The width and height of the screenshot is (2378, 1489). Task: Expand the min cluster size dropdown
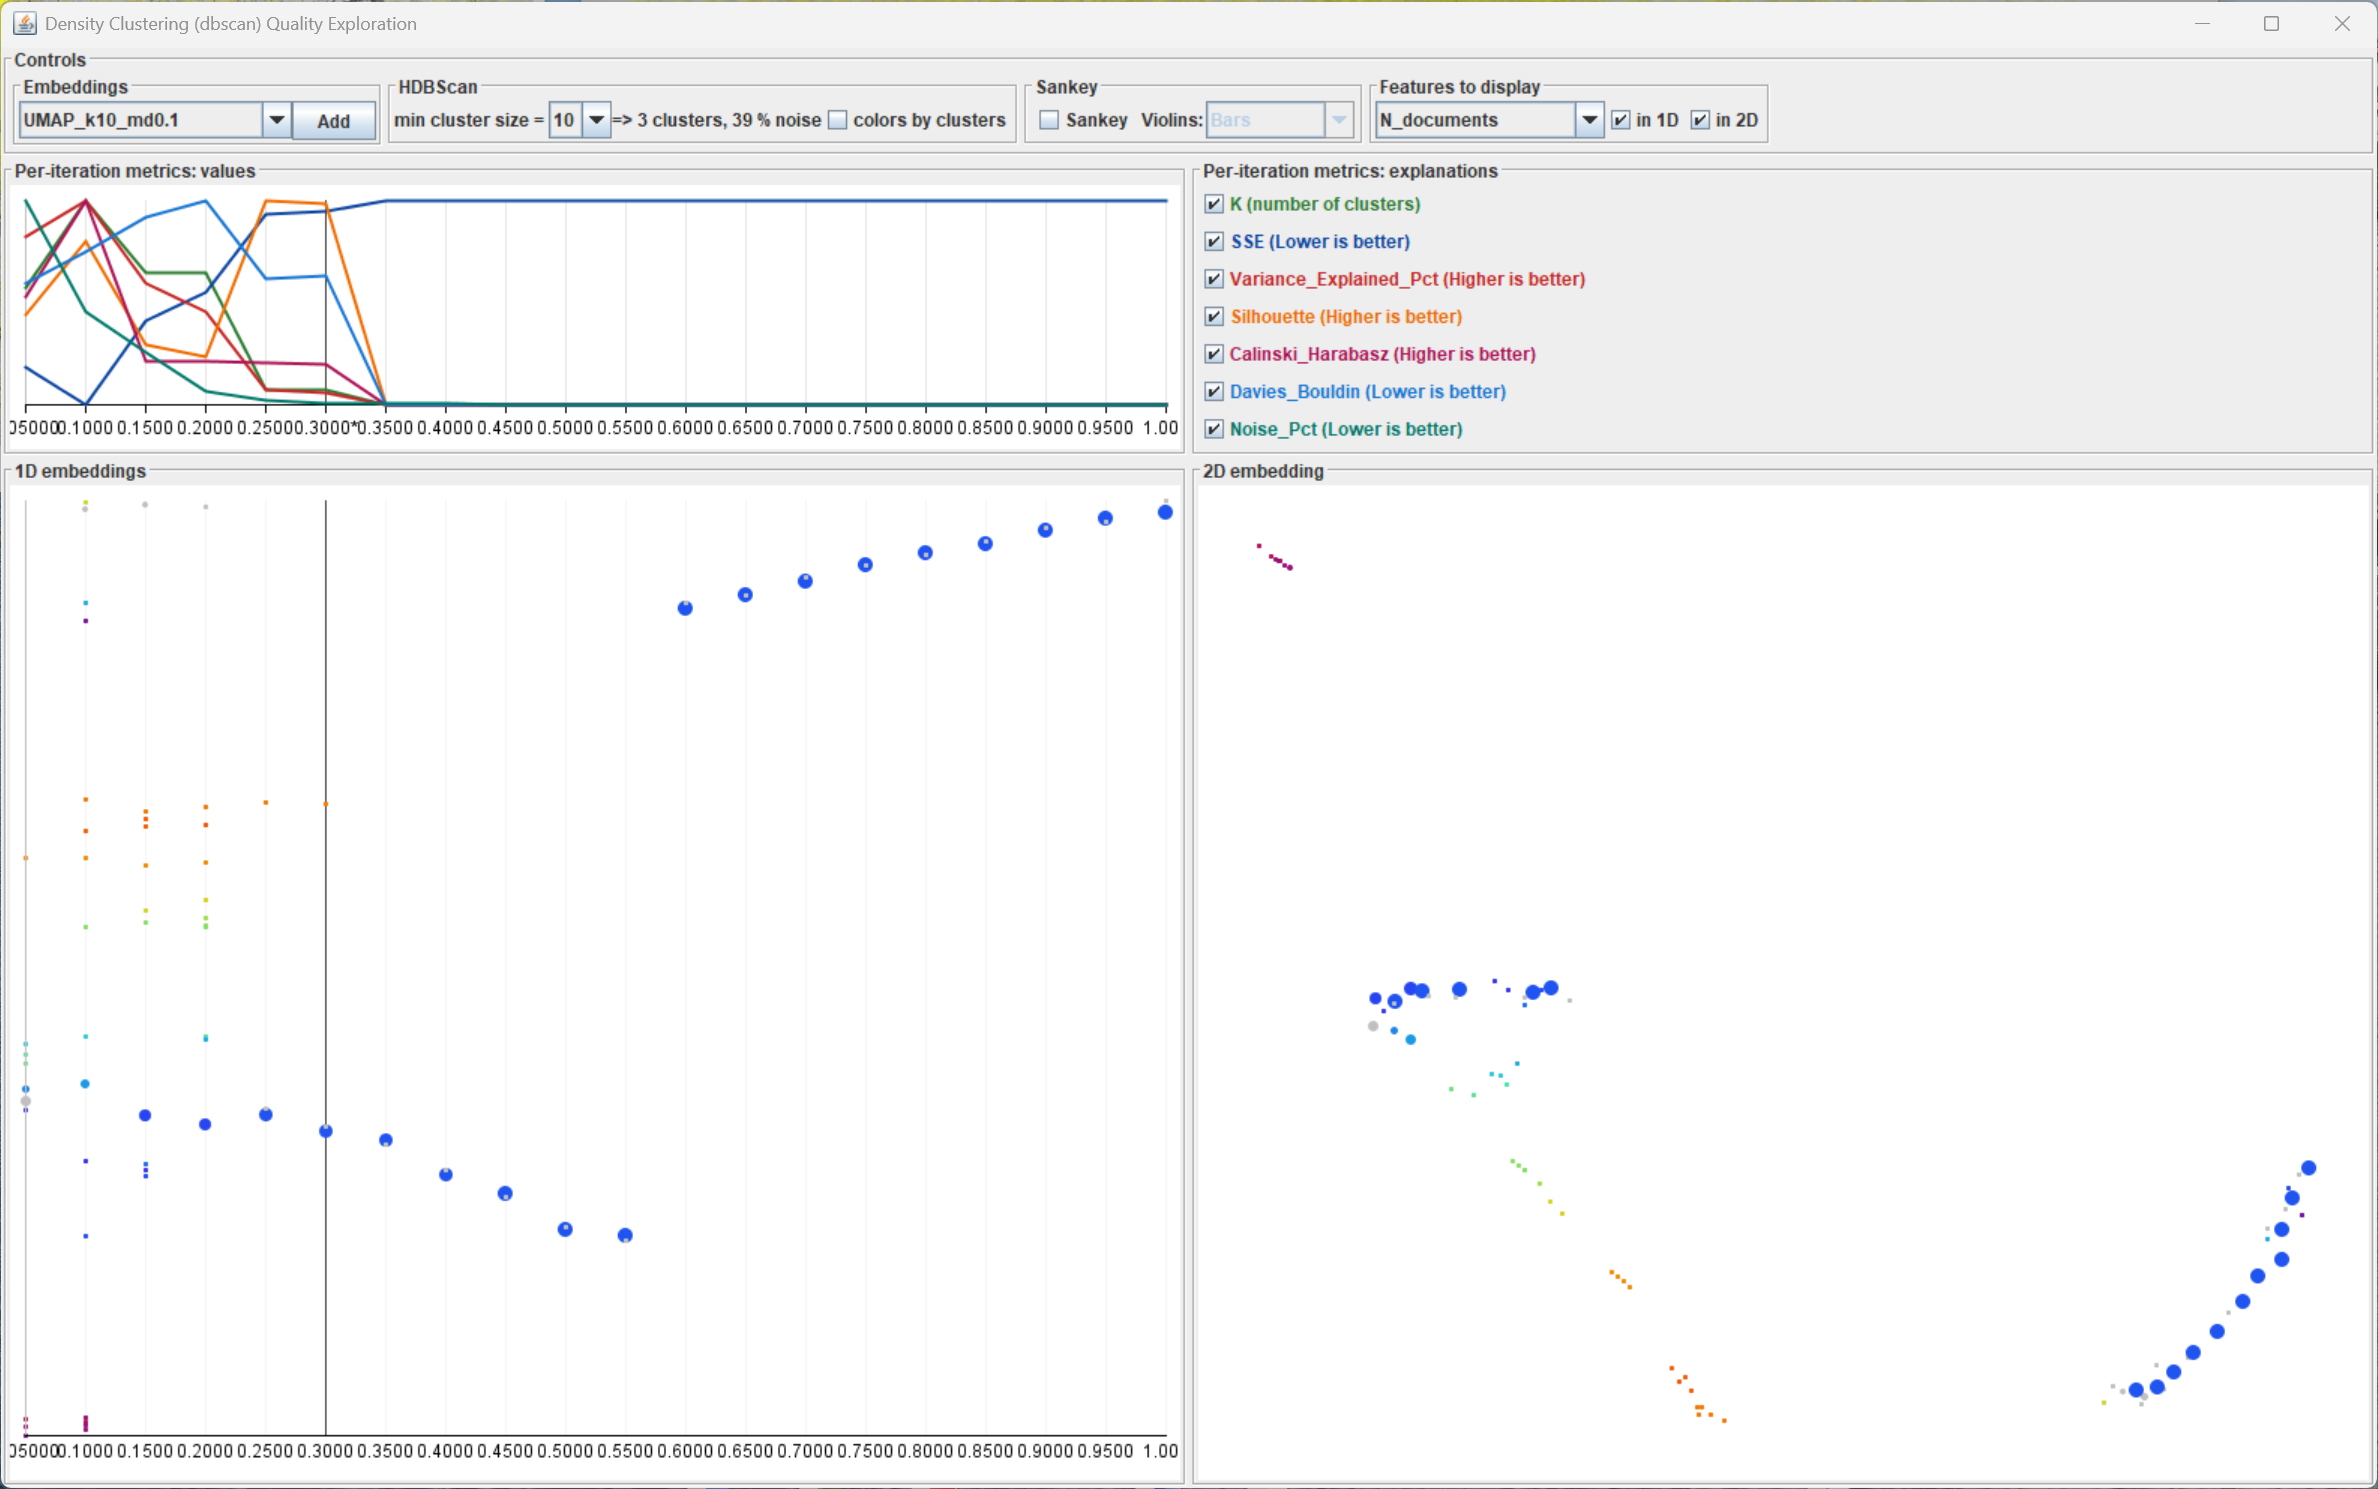596,120
